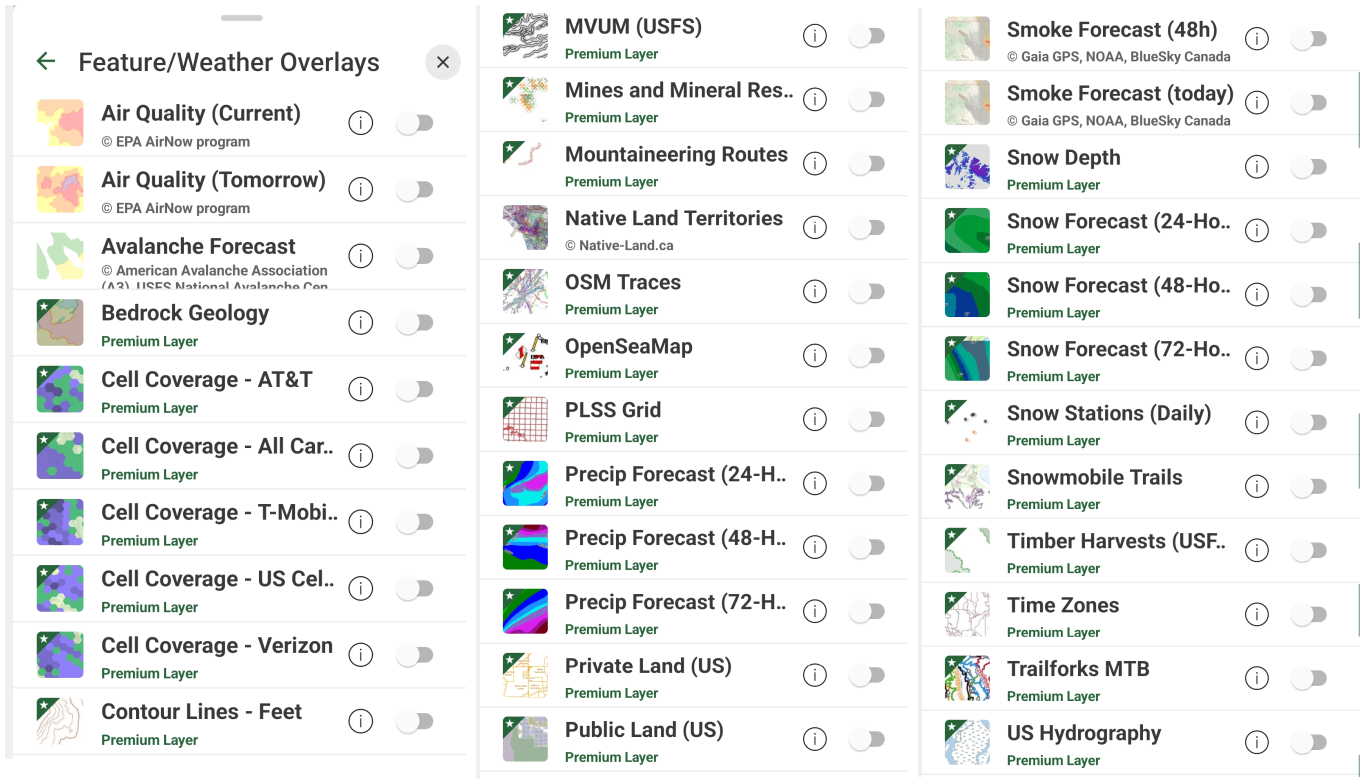The width and height of the screenshot is (1365, 784).
Task: Toggle Smoke Forecast (today) switch
Action: (x=1309, y=103)
